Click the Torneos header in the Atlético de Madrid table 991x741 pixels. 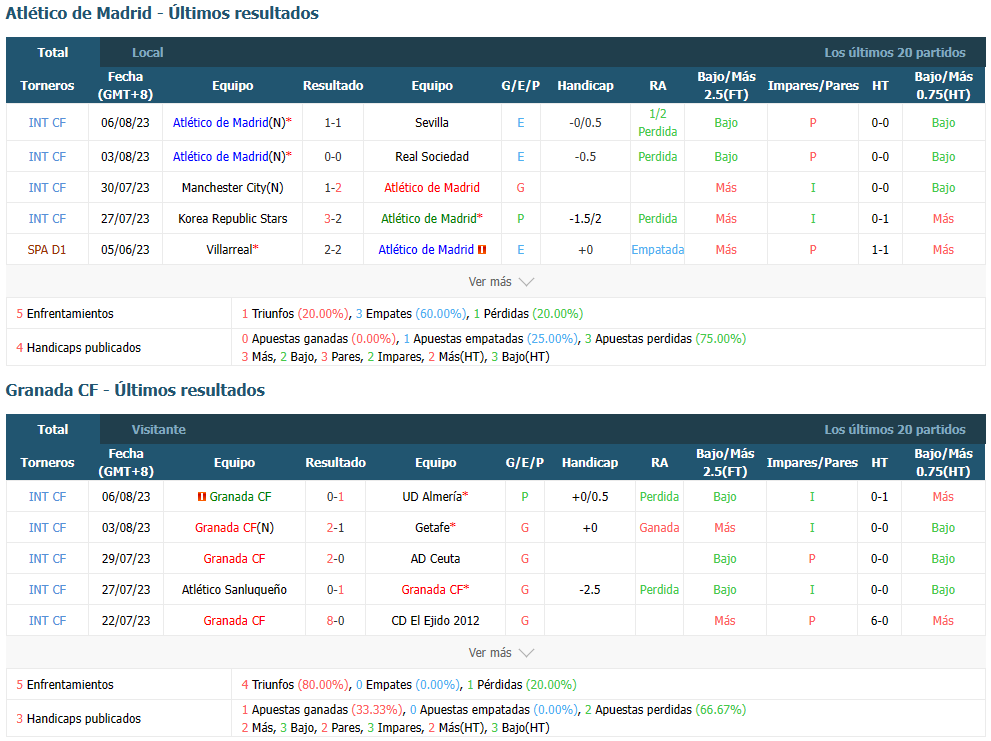click(47, 85)
